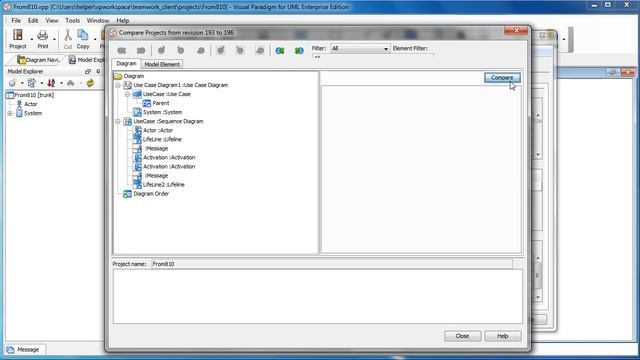Click the new model element icon in Model Explorer
The width and height of the screenshot is (640, 360).
(12, 83)
